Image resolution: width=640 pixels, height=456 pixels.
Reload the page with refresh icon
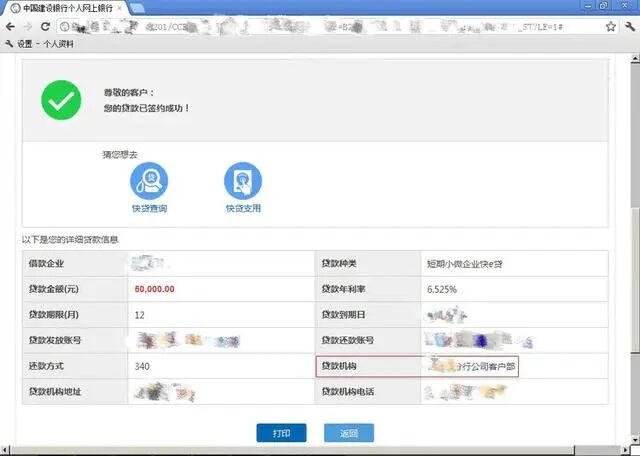[x=45, y=27]
